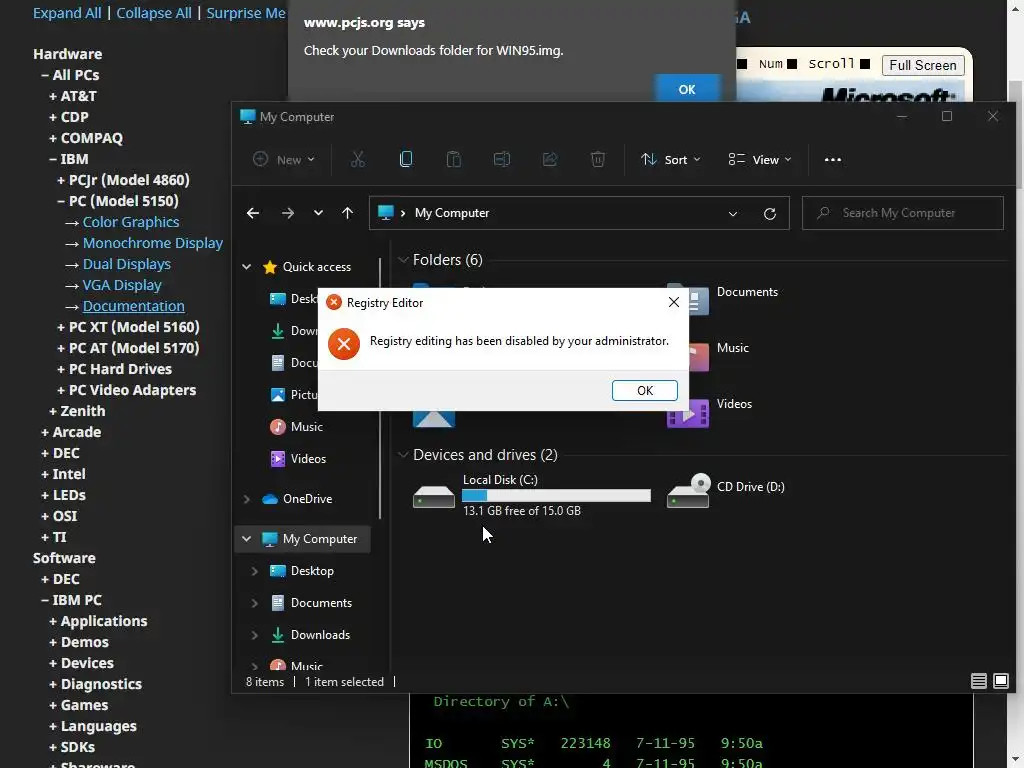This screenshot has width=1024, height=768.
Task: Go up one folder level arrow
Action: 347,213
